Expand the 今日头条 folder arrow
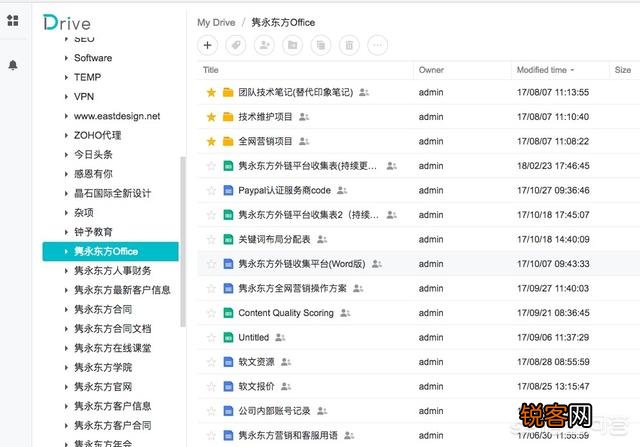The image size is (640, 447). click(66, 155)
